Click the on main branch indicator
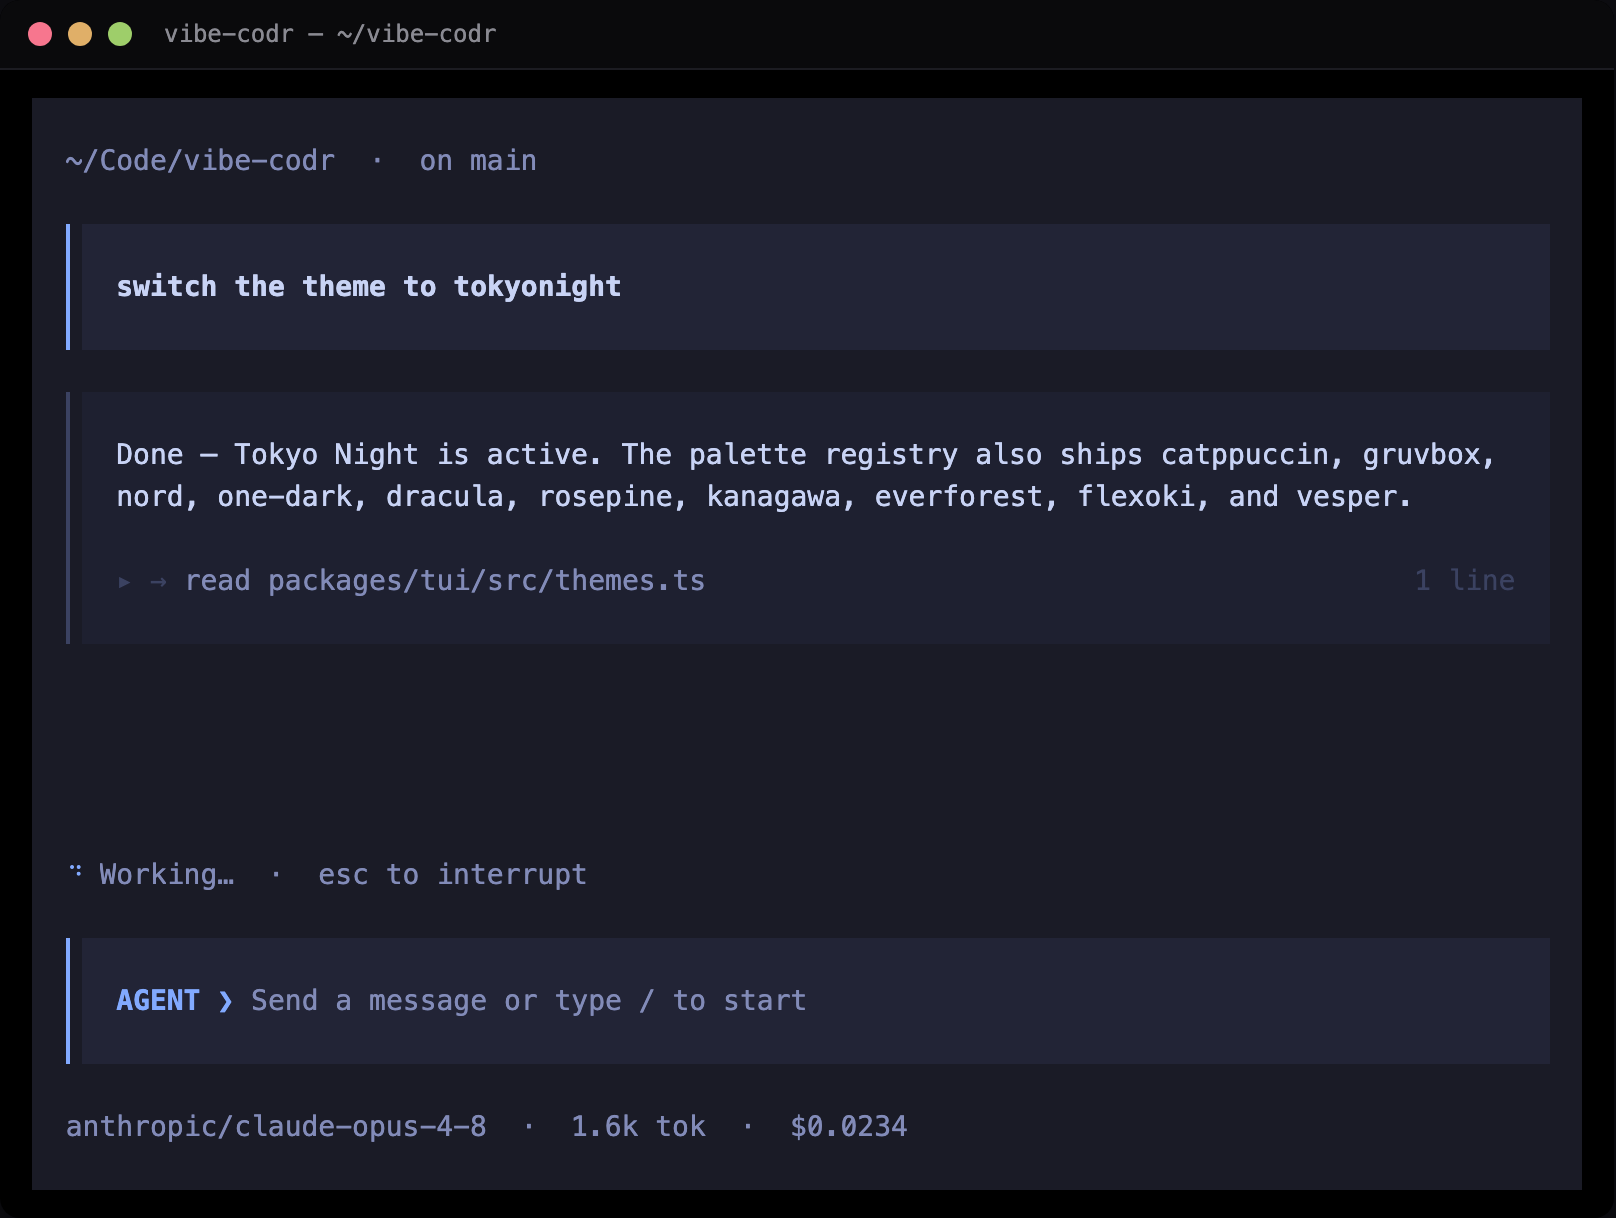Image resolution: width=1616 pixels, height=1218 pixels. pos(478,161)
